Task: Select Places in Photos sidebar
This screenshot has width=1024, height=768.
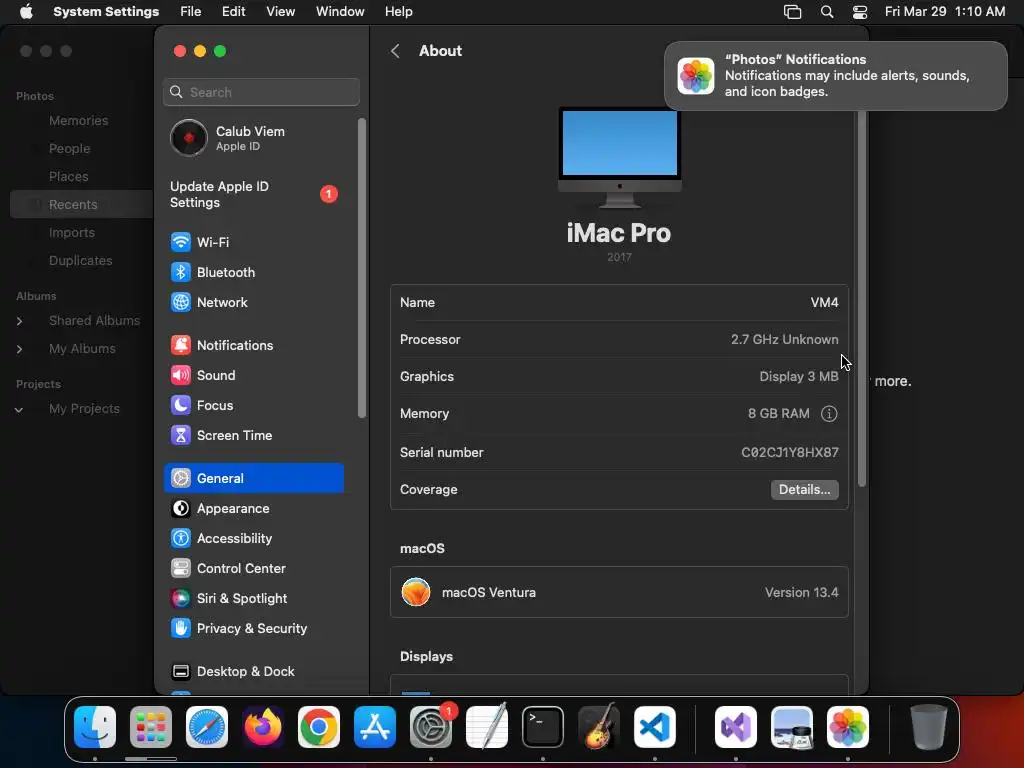Action: click(69, 177)
